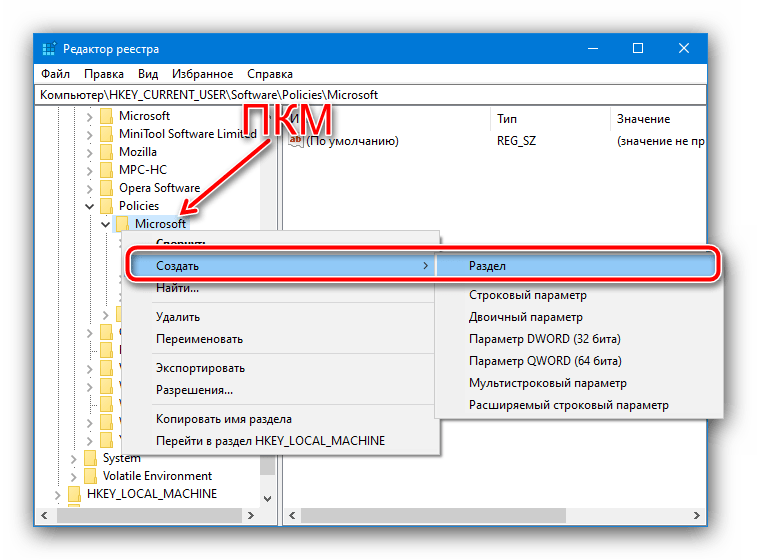Screen dimensions: 757x560
Task: Open the Избранное menu
Action: 202,74
